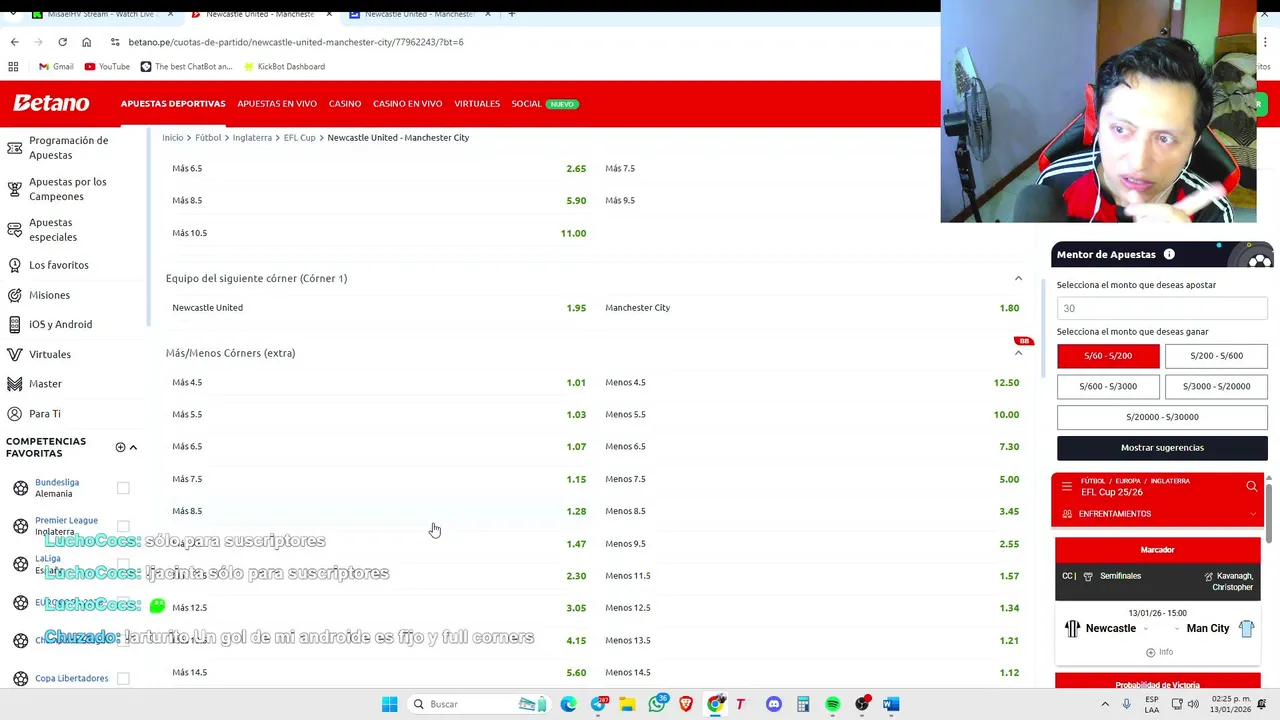Open Casino en Vivo menu item
Image resolution: width=1280 pixels, height=720 pixels.
click(407, 104)
